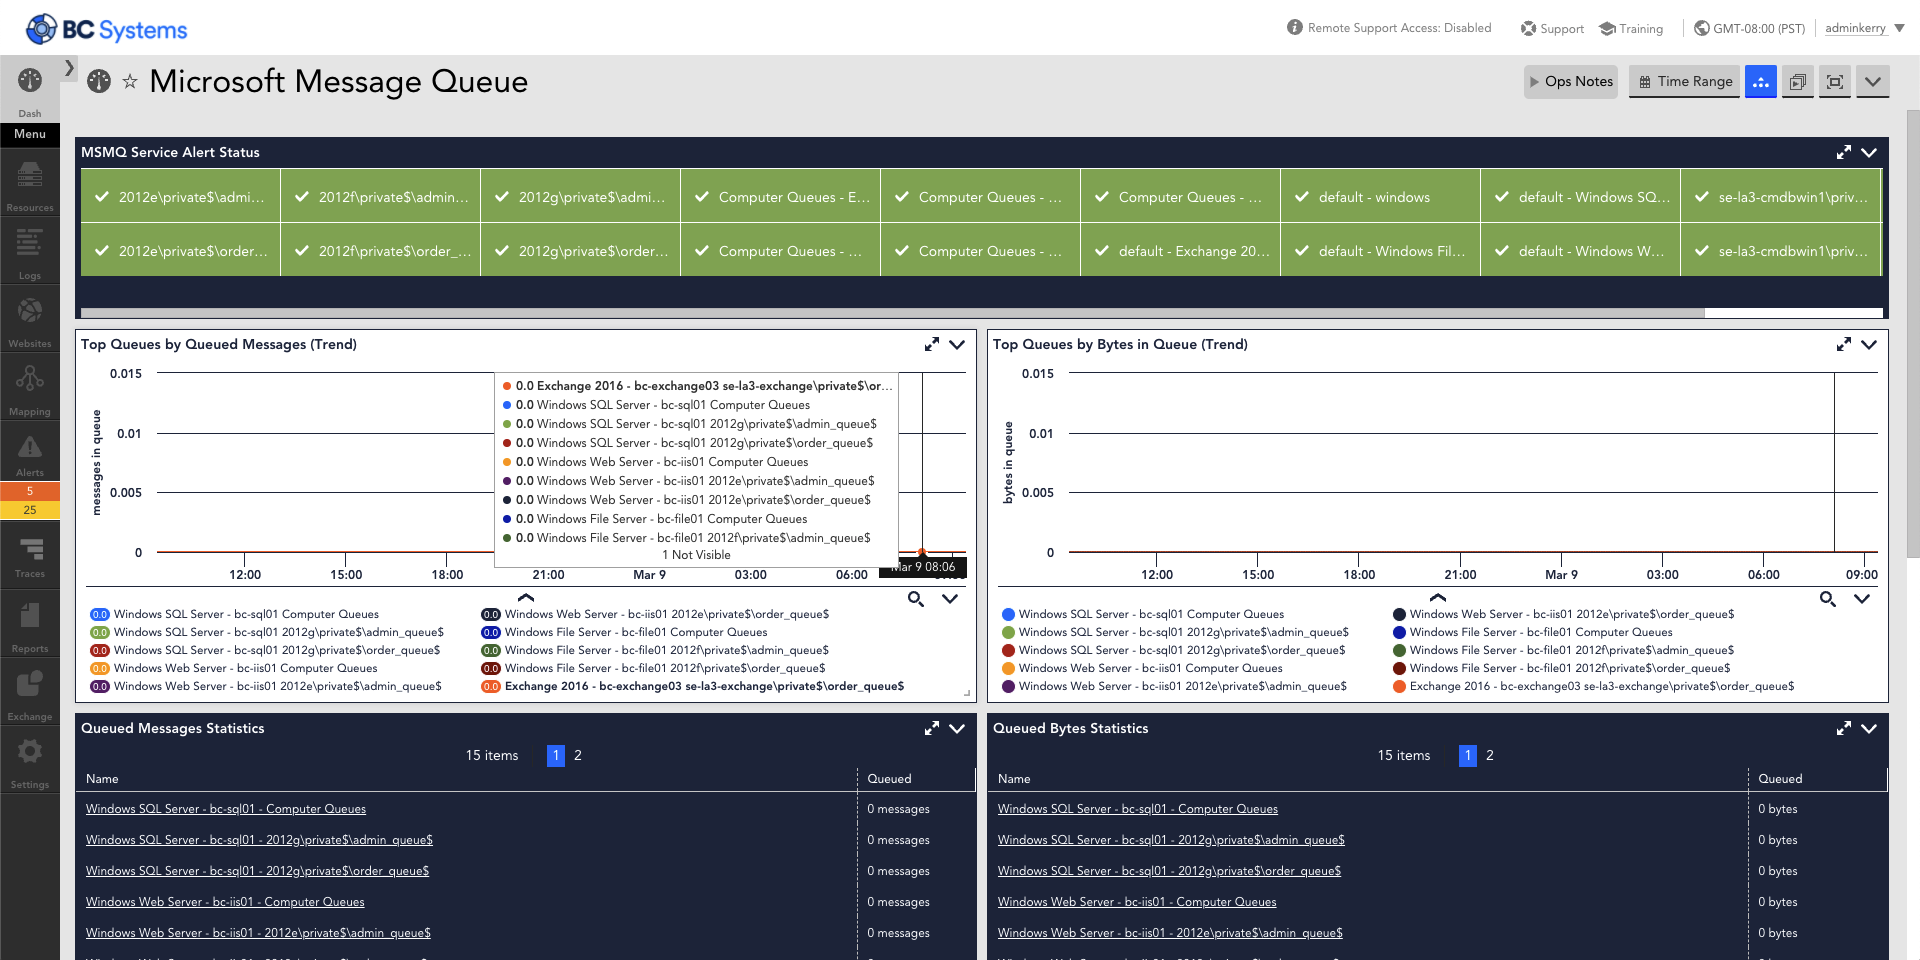
Task: Toggle favorite star next to Microsoft Message Queue
Action: tap(130, 81)
